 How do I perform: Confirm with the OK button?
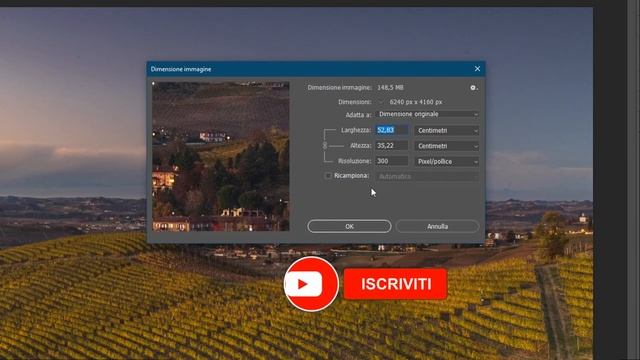(x=349, y=227)
